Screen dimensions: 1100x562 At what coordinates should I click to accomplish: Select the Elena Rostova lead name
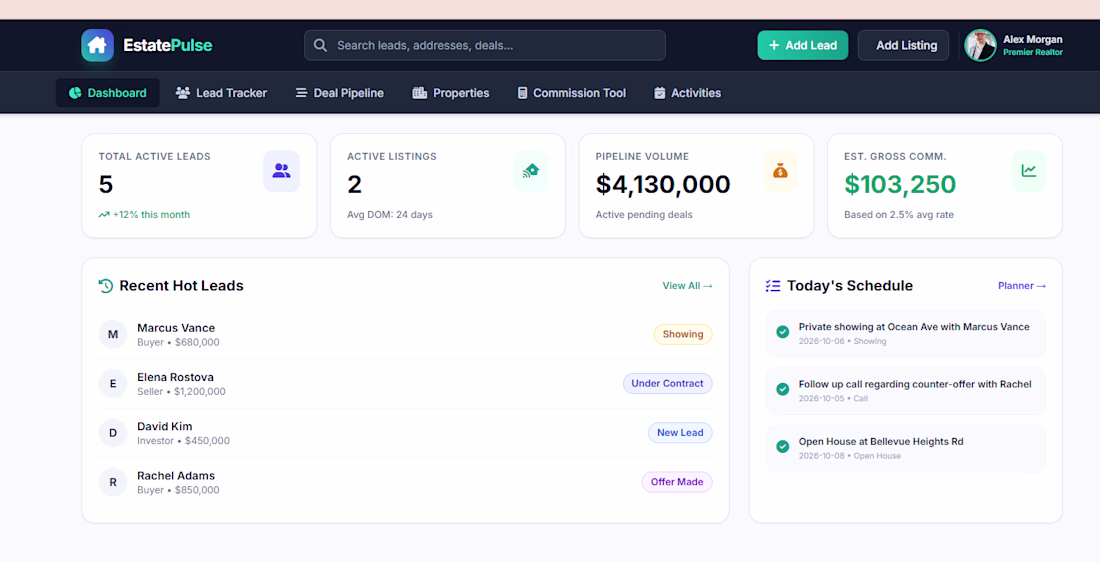click(x=175, y=377)
